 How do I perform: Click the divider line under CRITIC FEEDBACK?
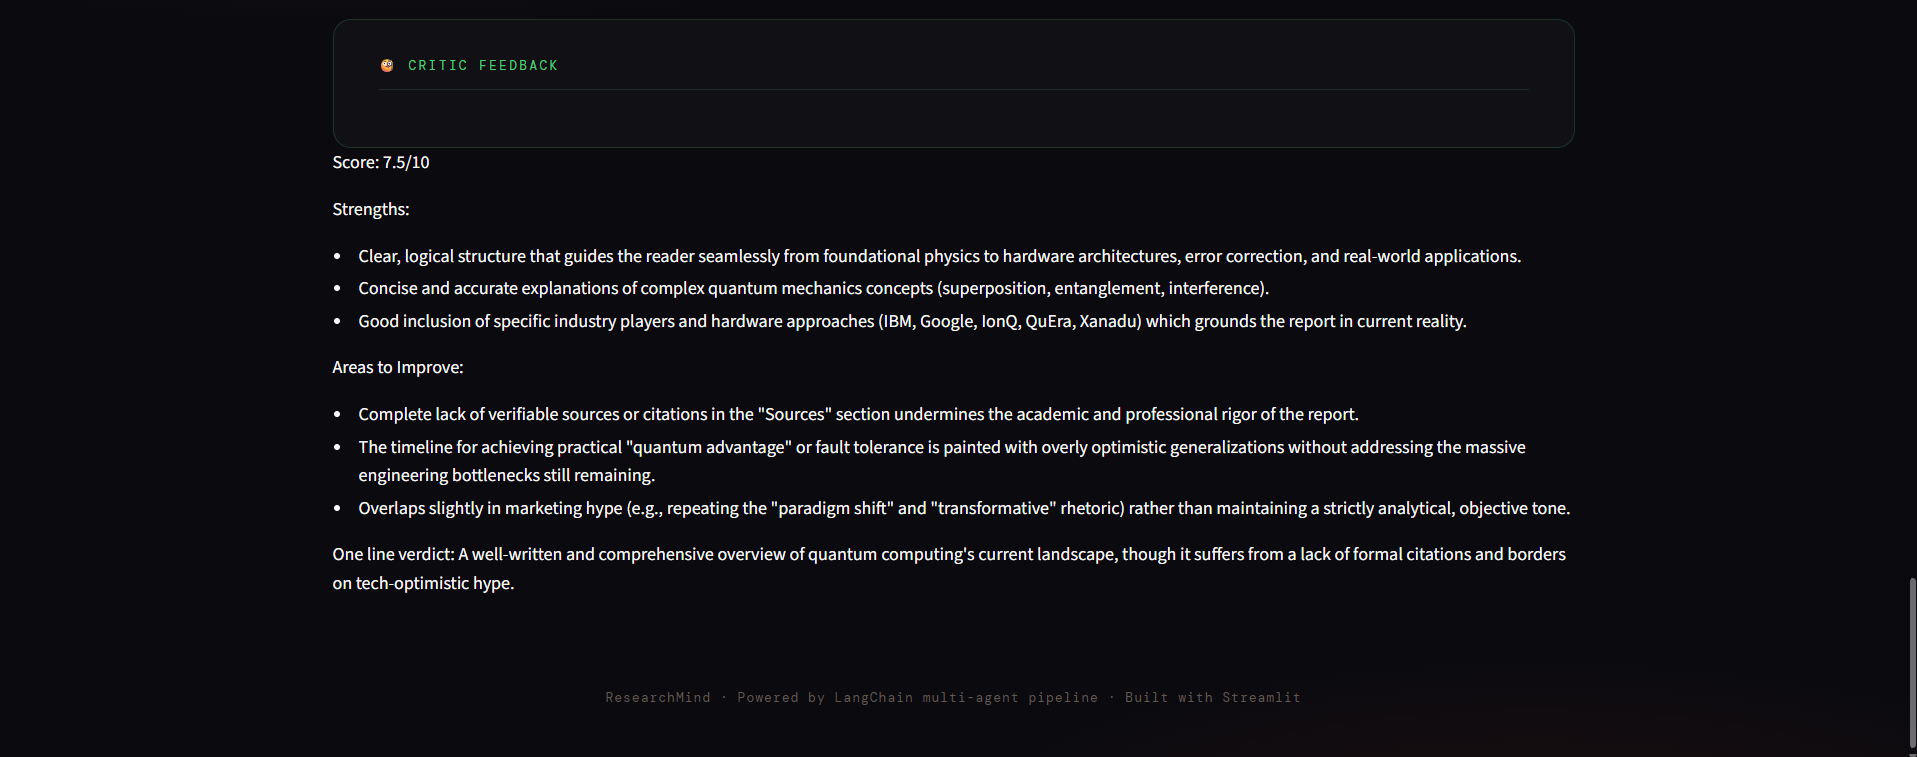954,90
